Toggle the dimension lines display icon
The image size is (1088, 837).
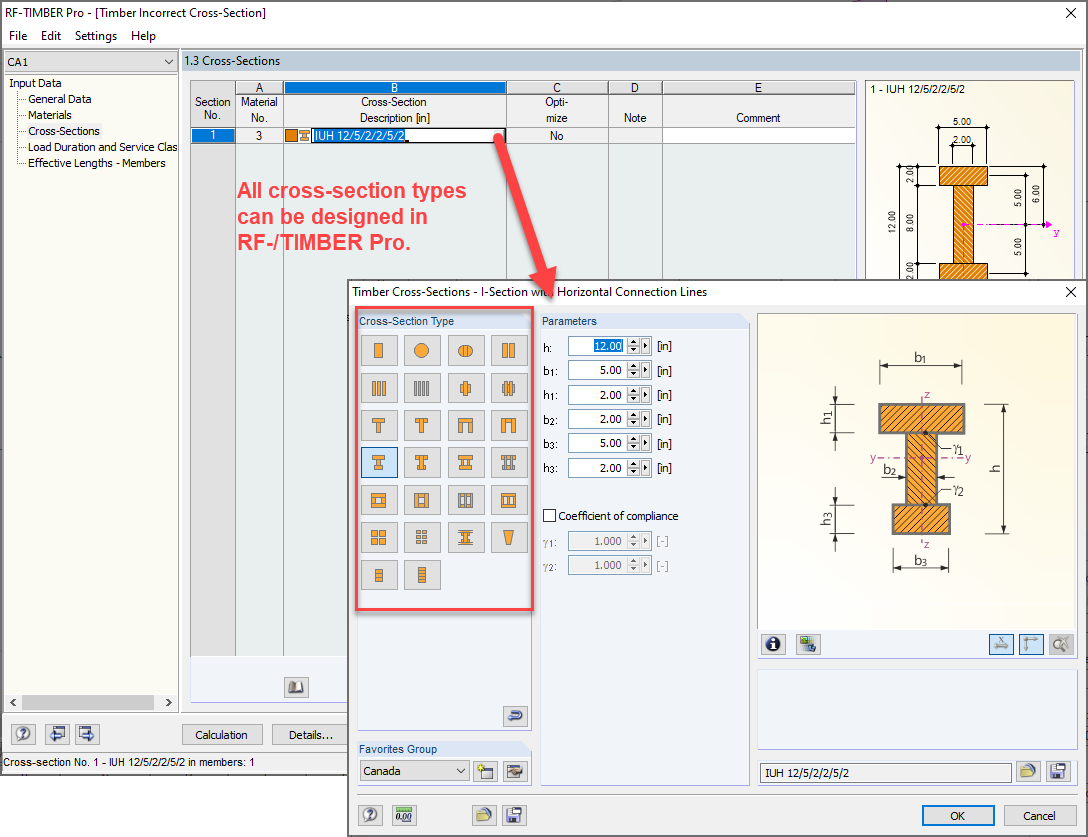point(1001,645)
